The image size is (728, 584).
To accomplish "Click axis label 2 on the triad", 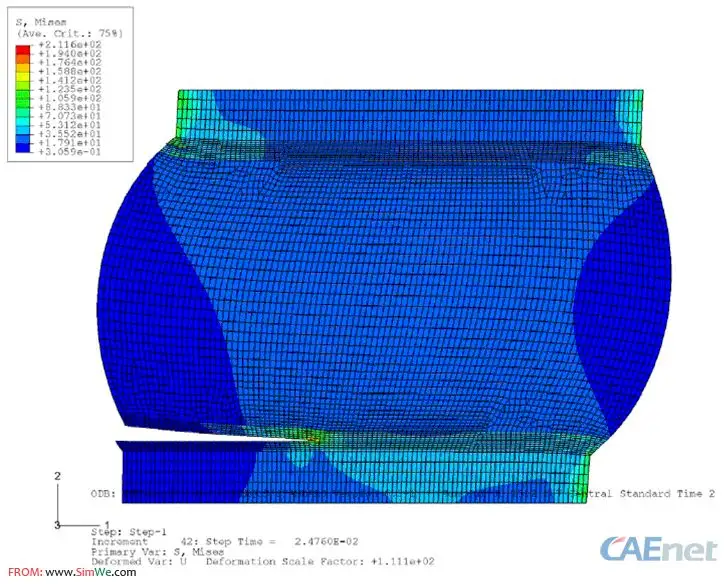I will tap(58, 474).
